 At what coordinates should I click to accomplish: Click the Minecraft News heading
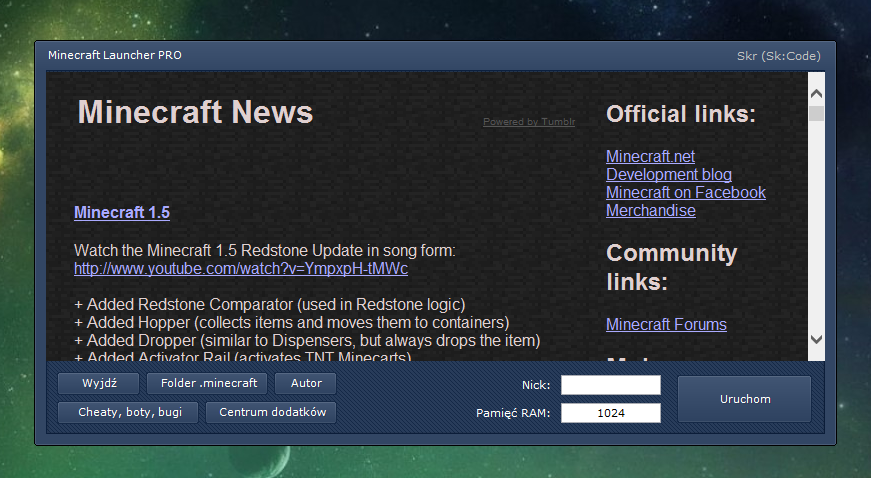(x=196, y=112)
